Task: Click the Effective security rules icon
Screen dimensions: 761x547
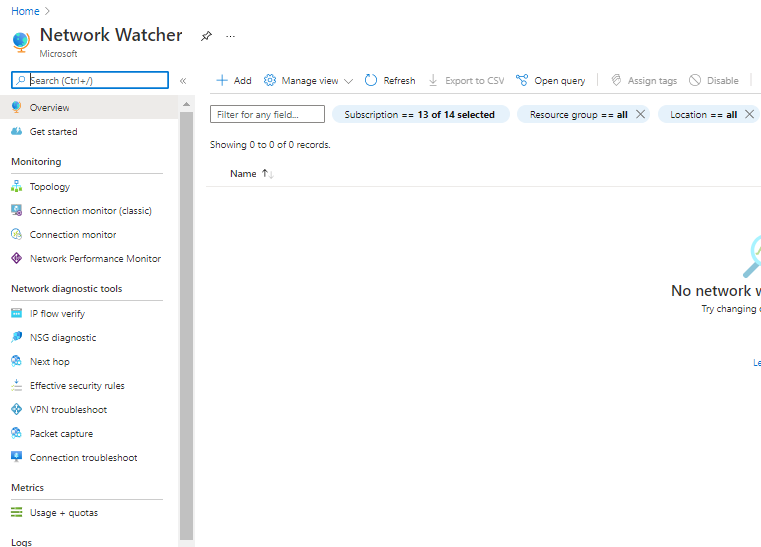Action: click(17, 385)
